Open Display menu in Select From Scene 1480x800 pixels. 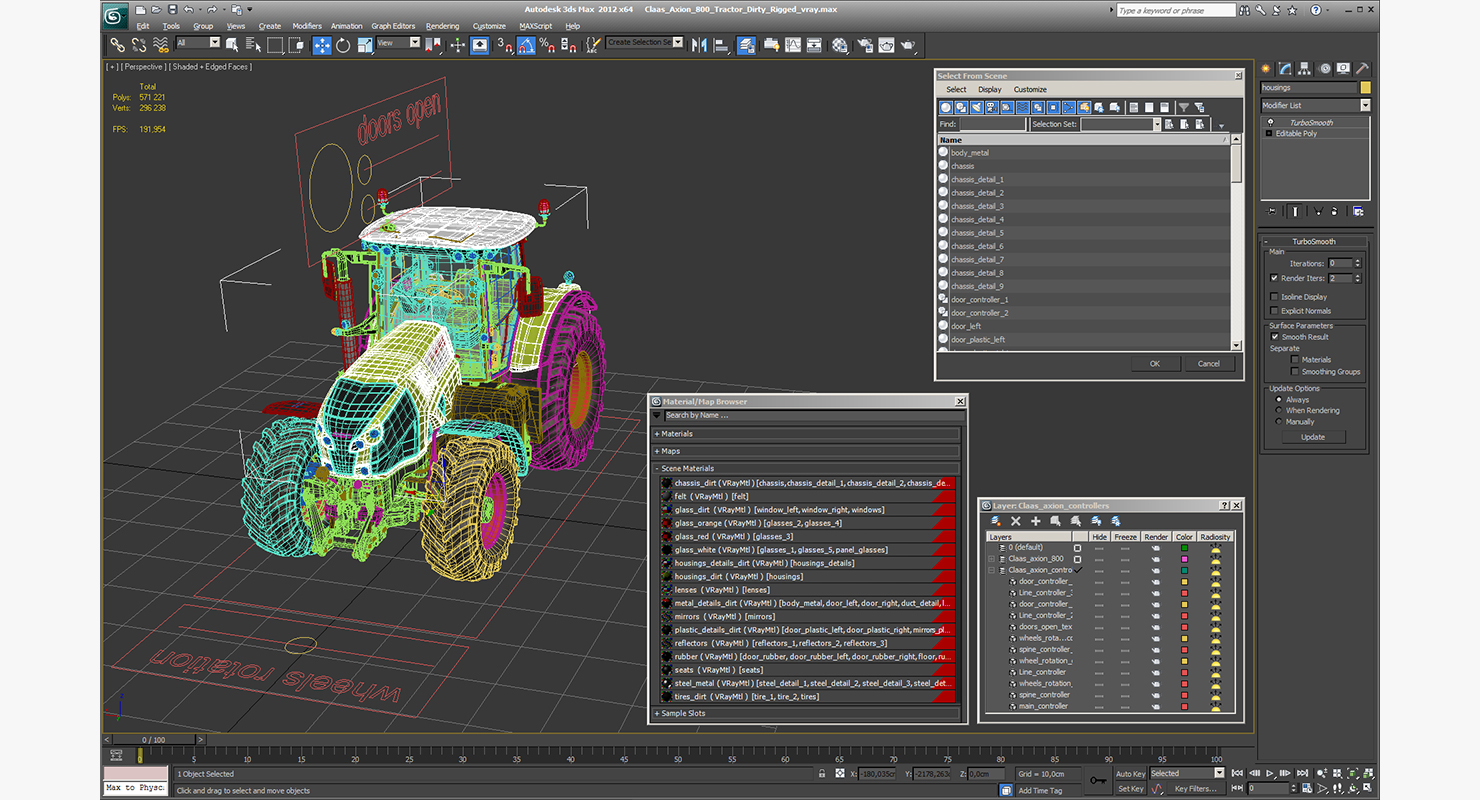(990, 90)
